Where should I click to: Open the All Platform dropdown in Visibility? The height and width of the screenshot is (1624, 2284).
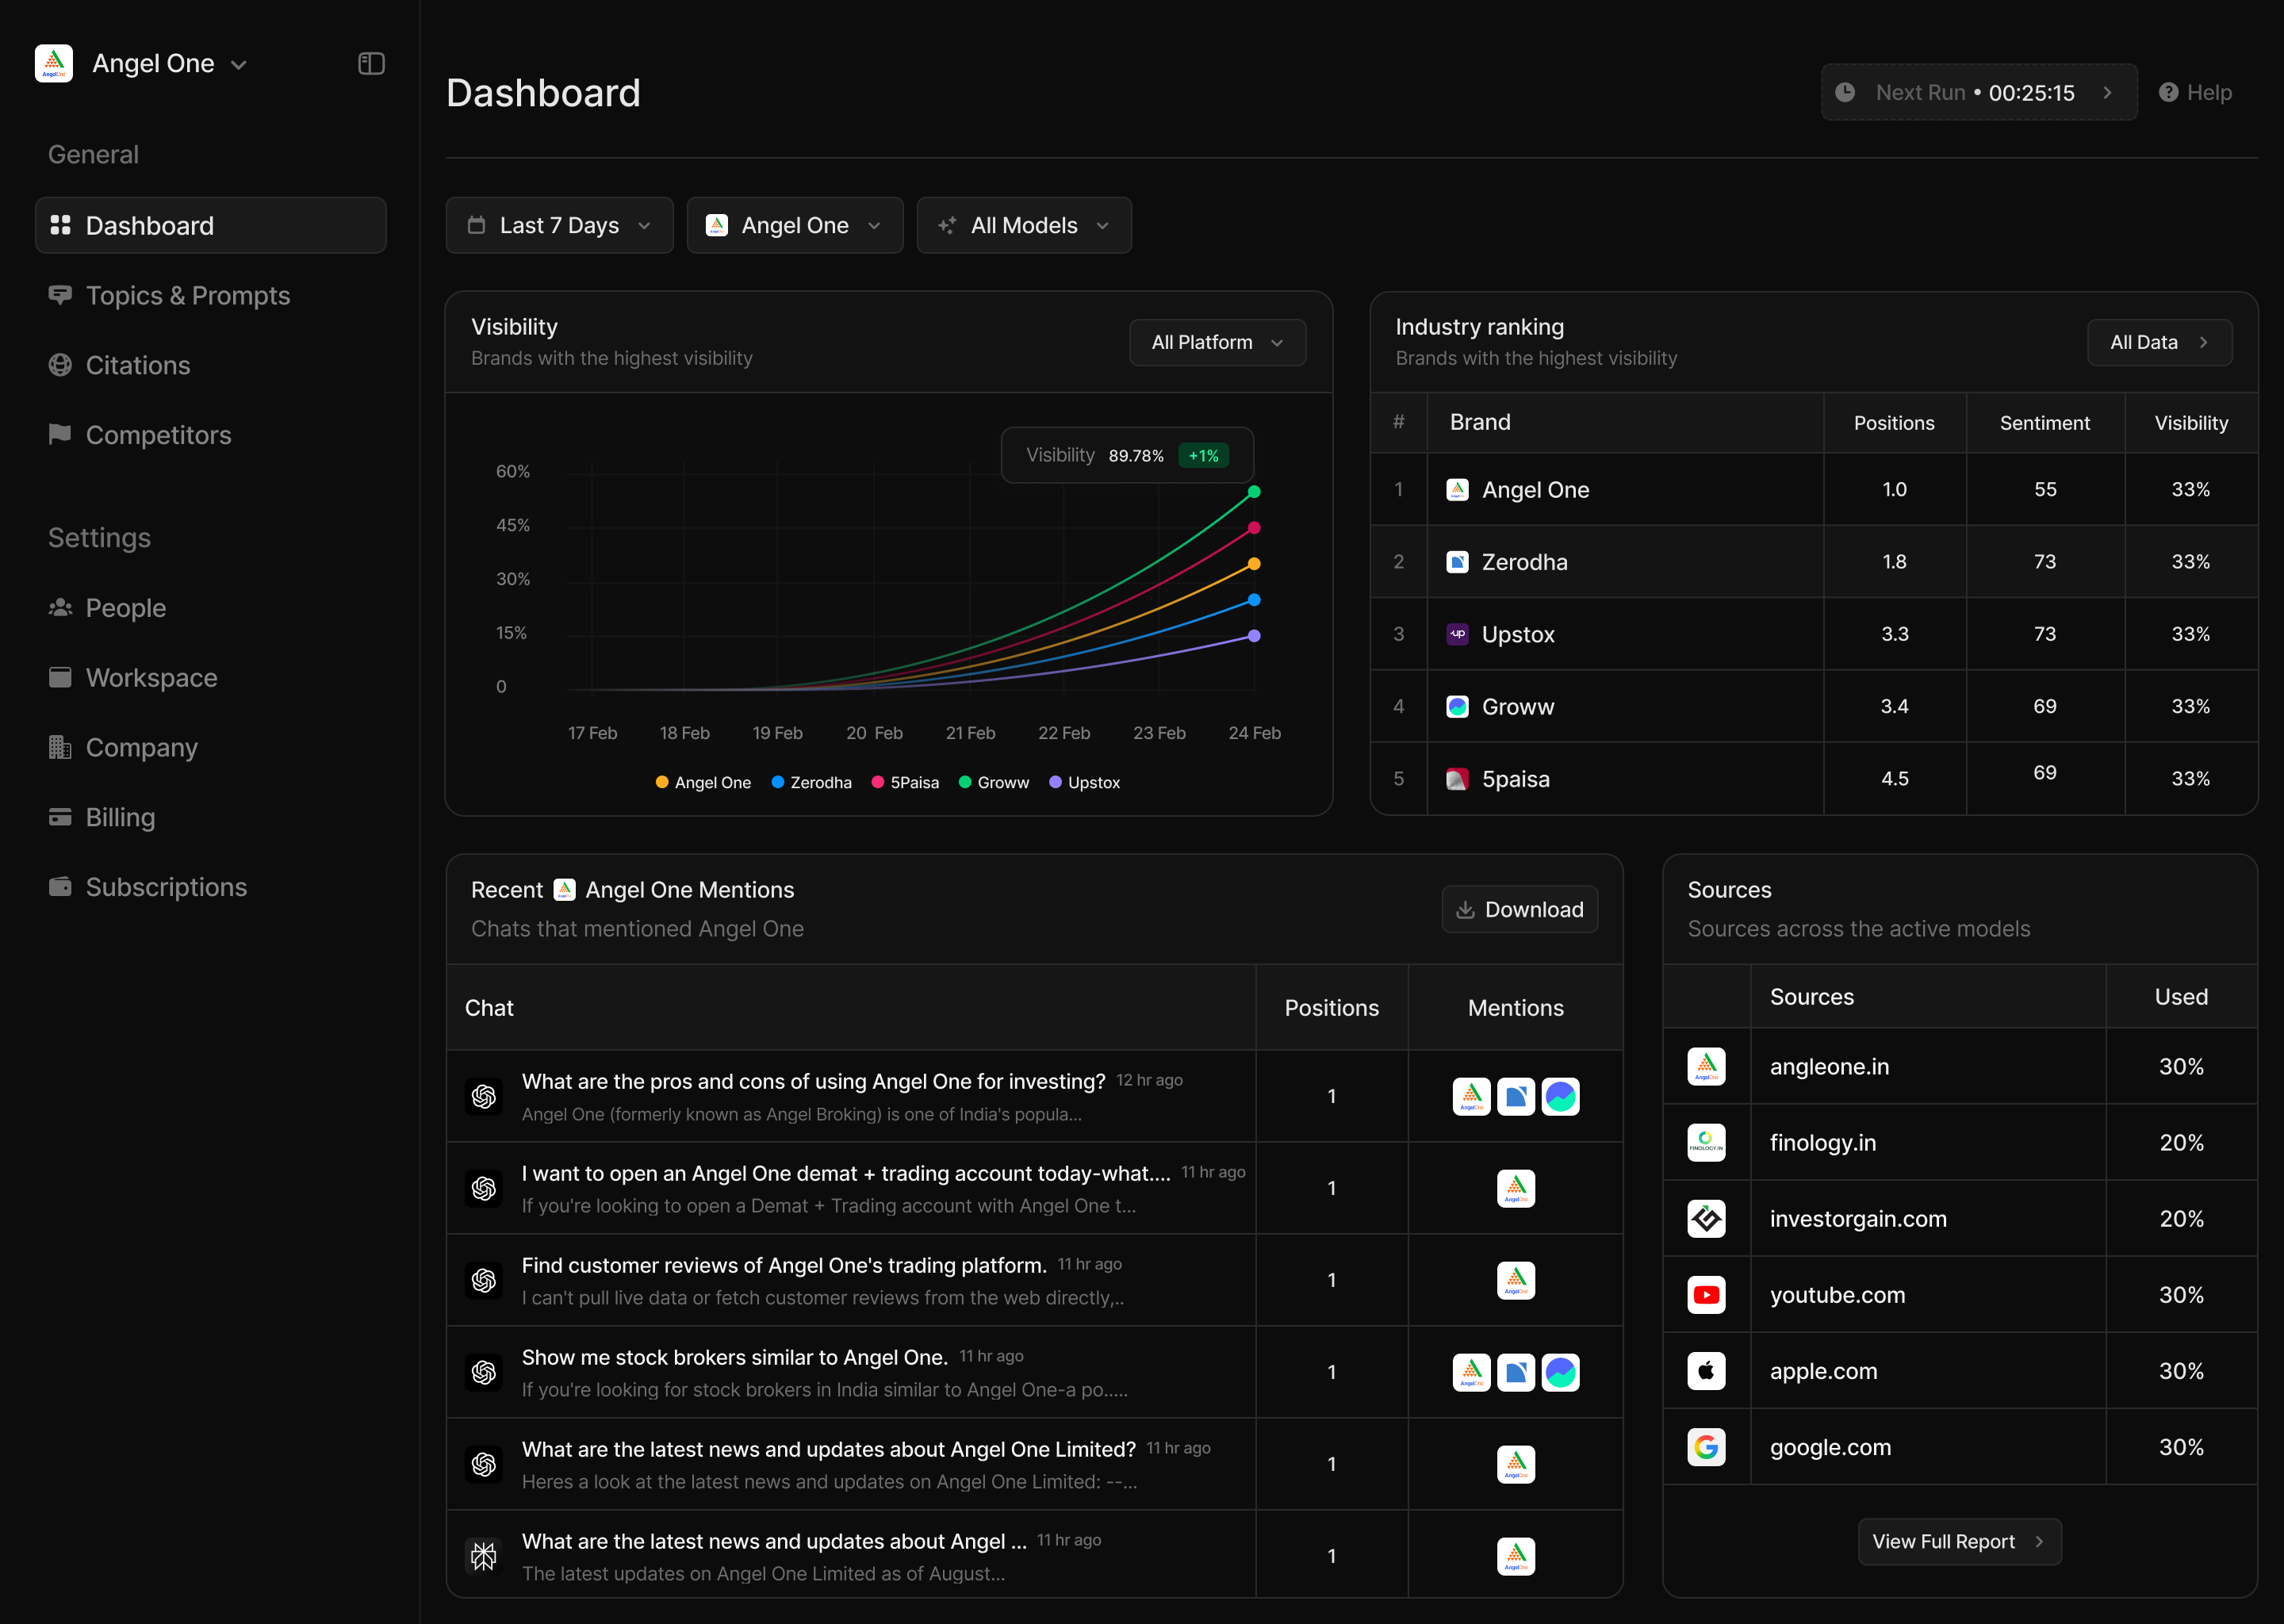click(x=1217, y=343)
